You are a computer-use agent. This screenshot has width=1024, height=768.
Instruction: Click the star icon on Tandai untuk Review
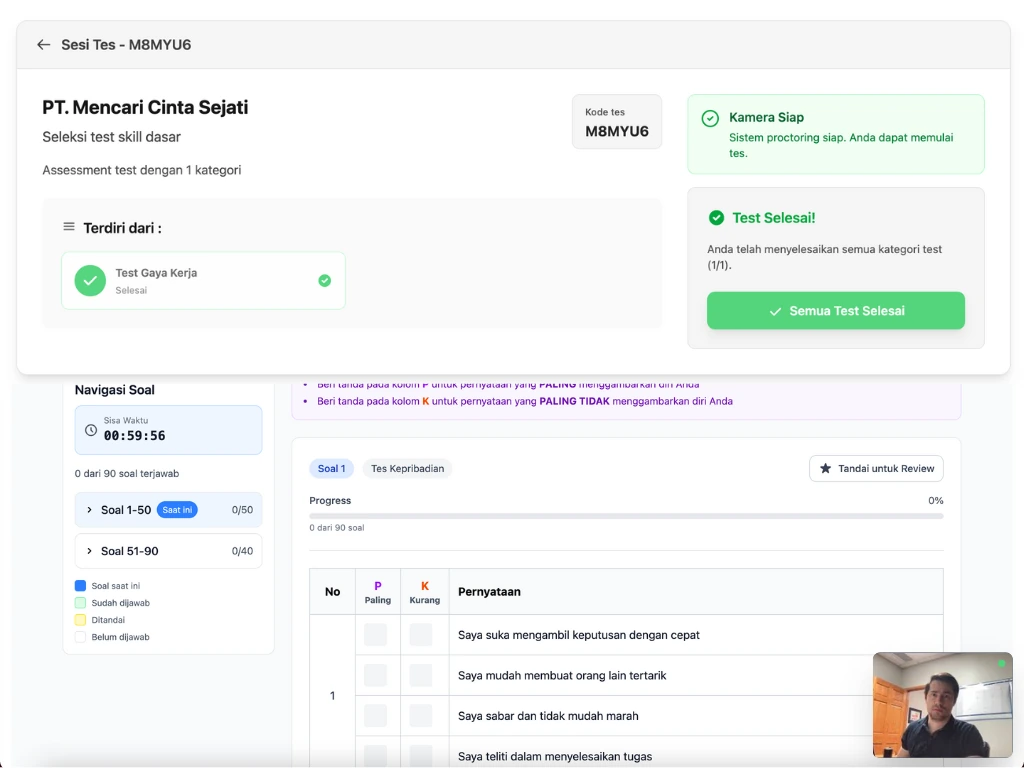[825, 468]
